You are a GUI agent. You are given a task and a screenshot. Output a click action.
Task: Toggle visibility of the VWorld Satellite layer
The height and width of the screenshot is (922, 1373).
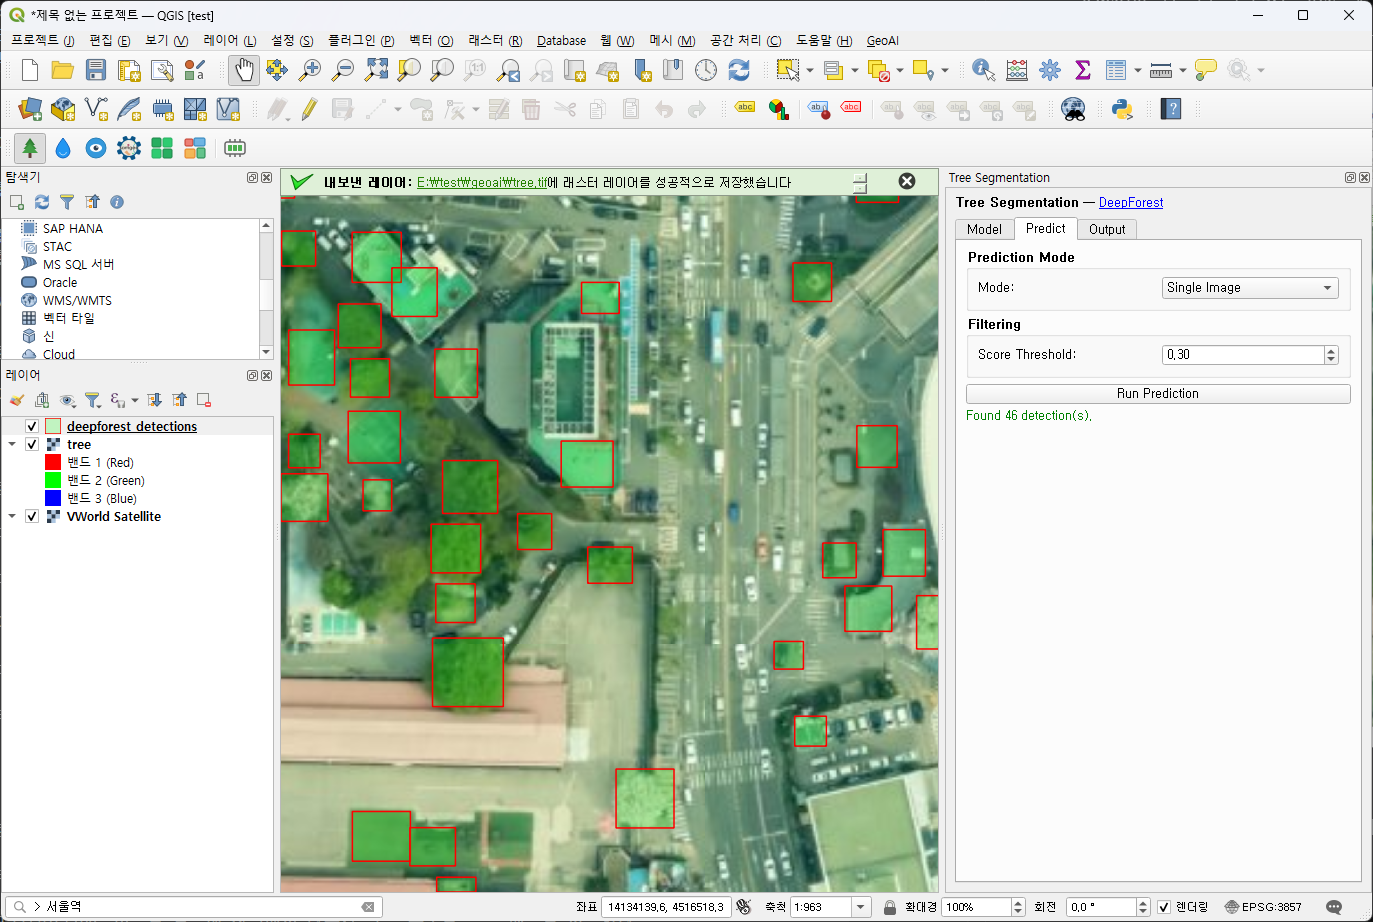pyautogui.click(x=32, y=516)
